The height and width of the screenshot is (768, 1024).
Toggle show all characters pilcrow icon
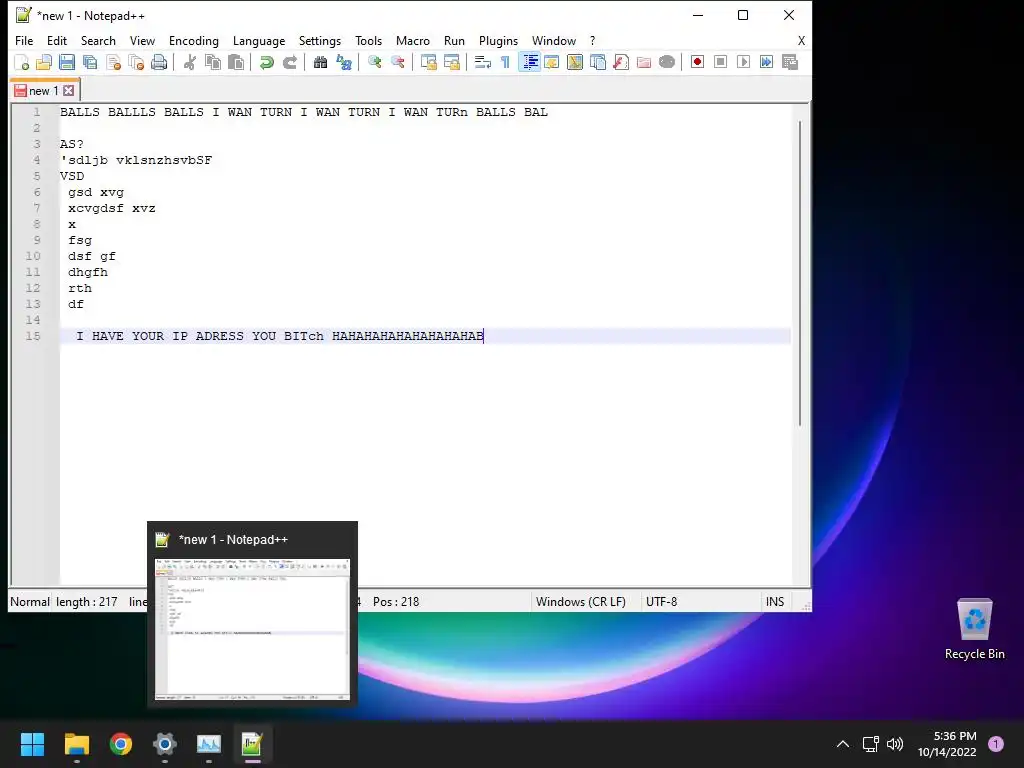tap(505, 63)
